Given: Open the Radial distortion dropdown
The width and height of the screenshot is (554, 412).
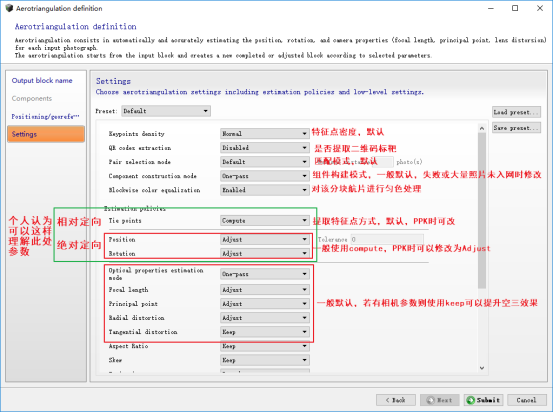Looking at the screenshot, I should click(265, 318).
